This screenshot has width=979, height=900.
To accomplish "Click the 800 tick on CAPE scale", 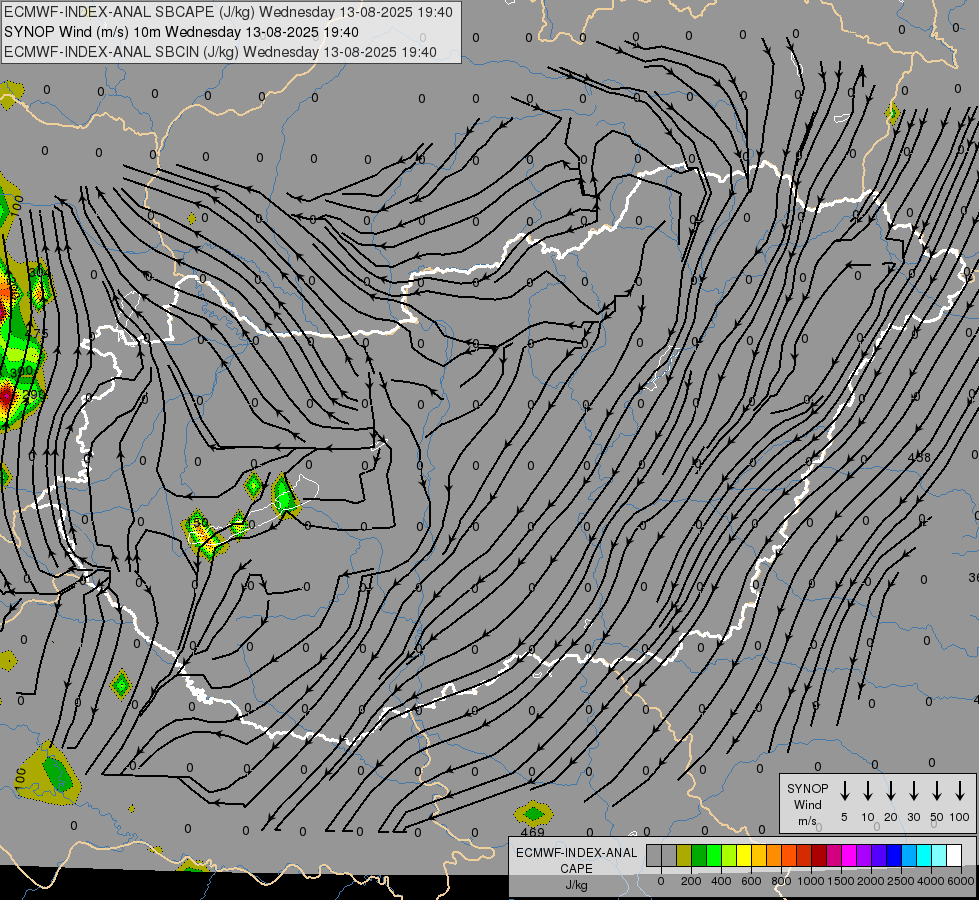I will point(781,881).
